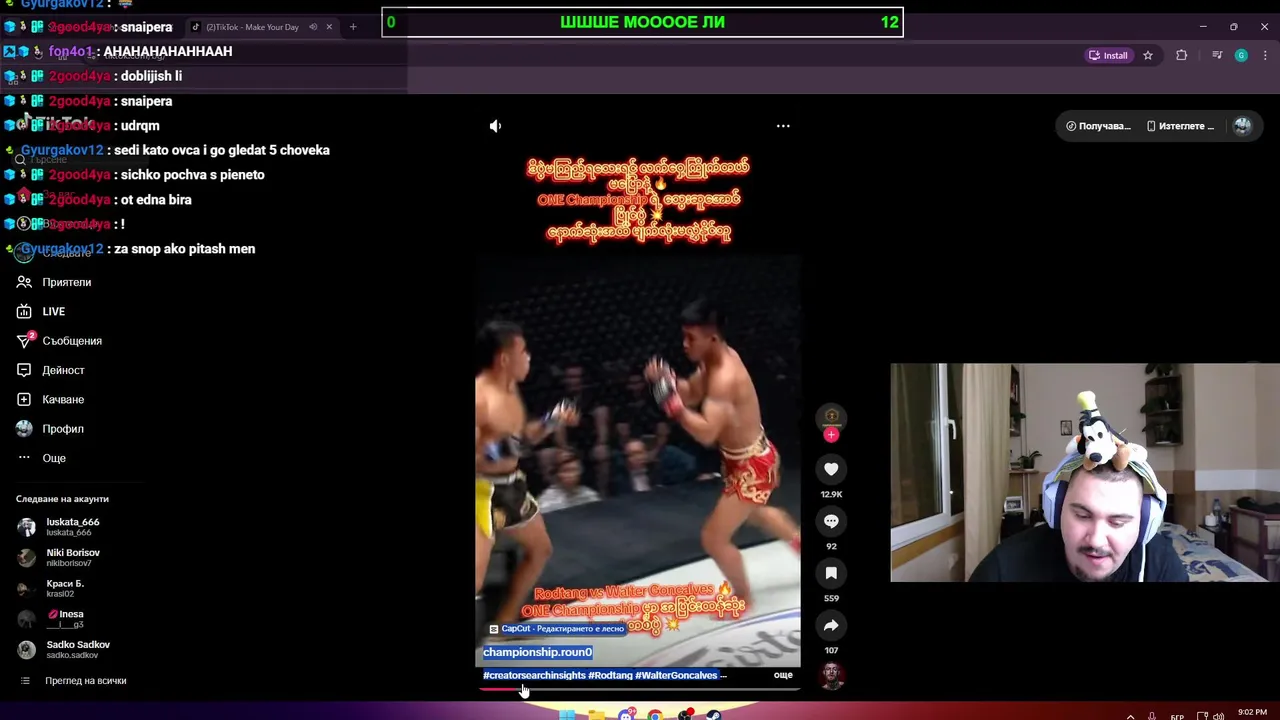This screenshot has height=720, width=1280.
Task: Share the video with arrow icon
Action: coord(831,625)
